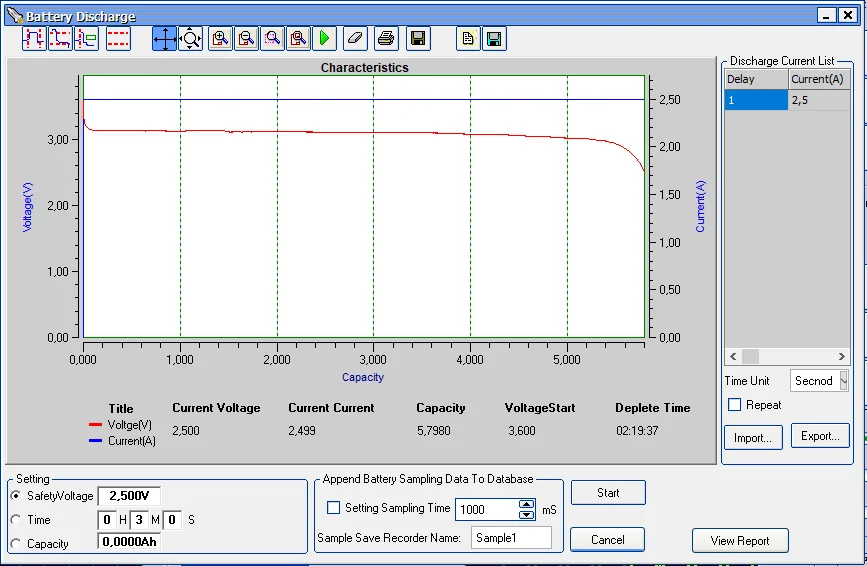This screenshot has height=566, width=867.
Task: Click the Sample Save Recorder Name field
Action: click(x=511, y=538)
